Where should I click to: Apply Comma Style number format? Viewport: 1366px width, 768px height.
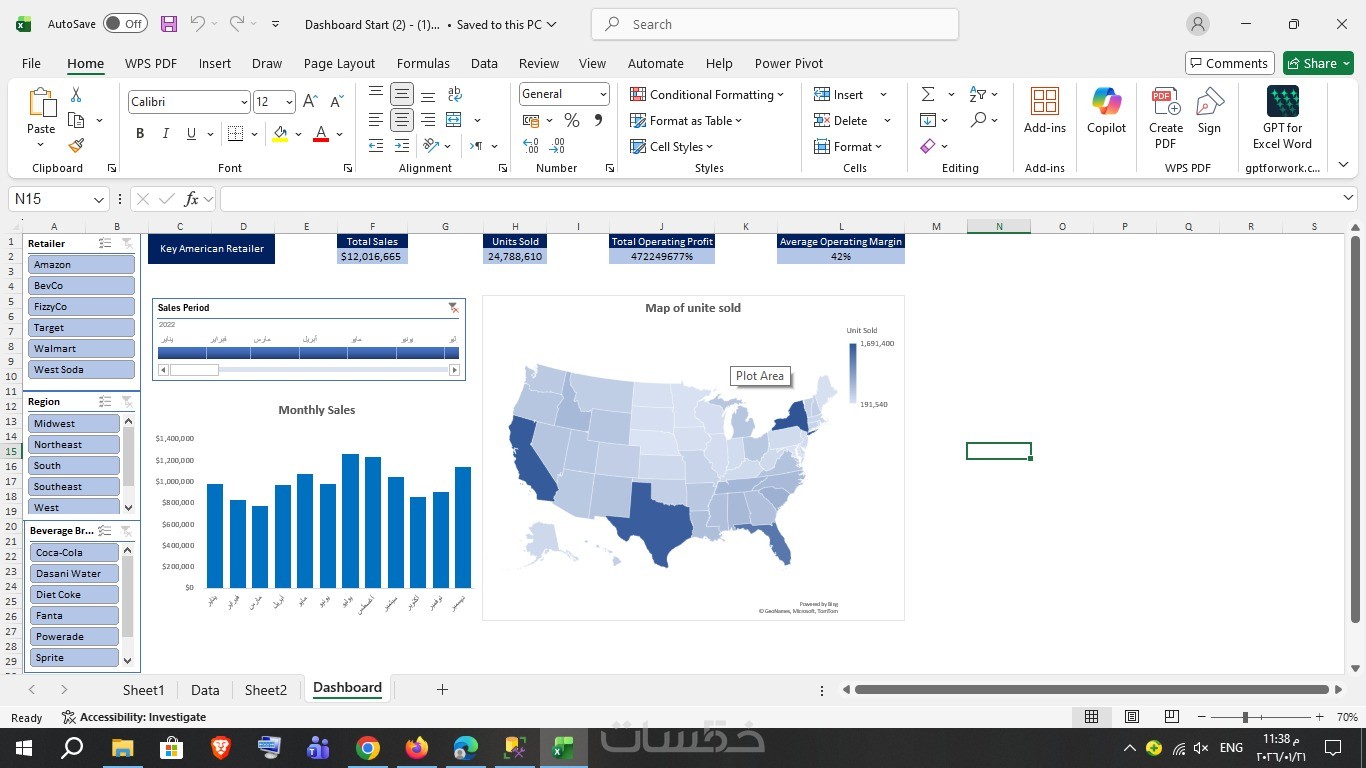tap(598, 120)
